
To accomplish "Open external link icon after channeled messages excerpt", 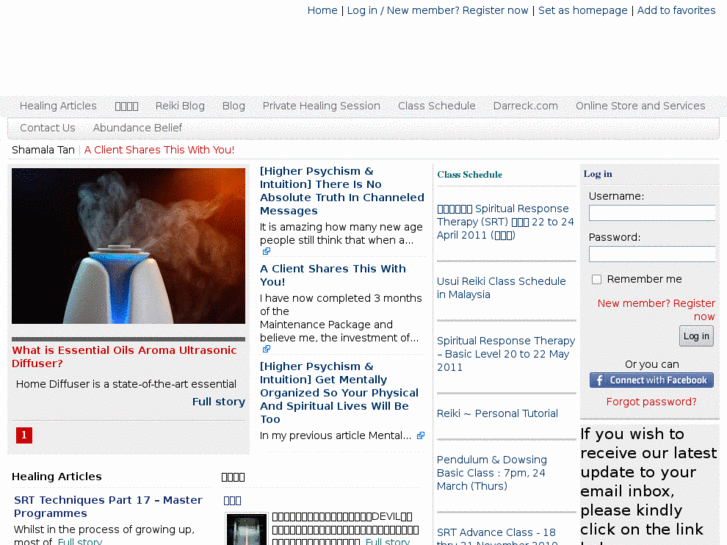I will tap(266, 251).
